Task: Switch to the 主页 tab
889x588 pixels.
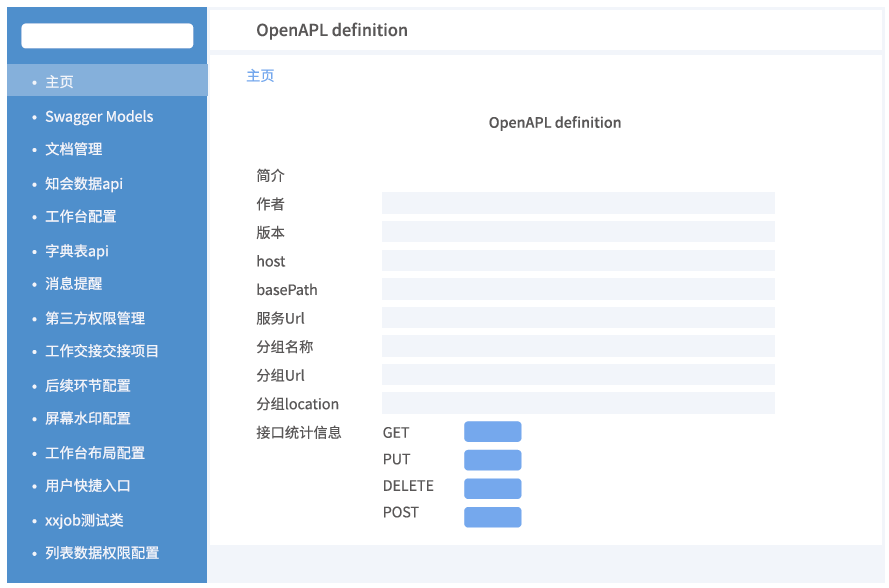Action: click(x=260, y=76)
